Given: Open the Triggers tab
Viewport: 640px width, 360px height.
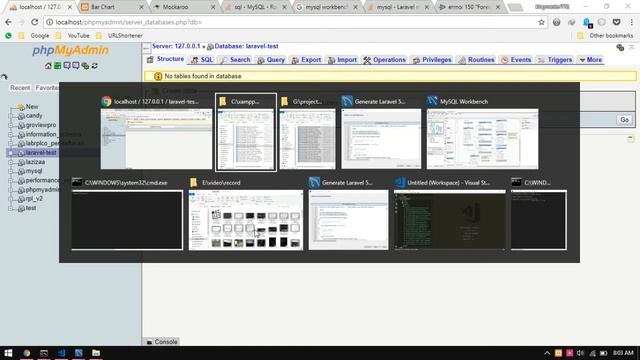Looking at the screenshot, I should coord(555,60).
